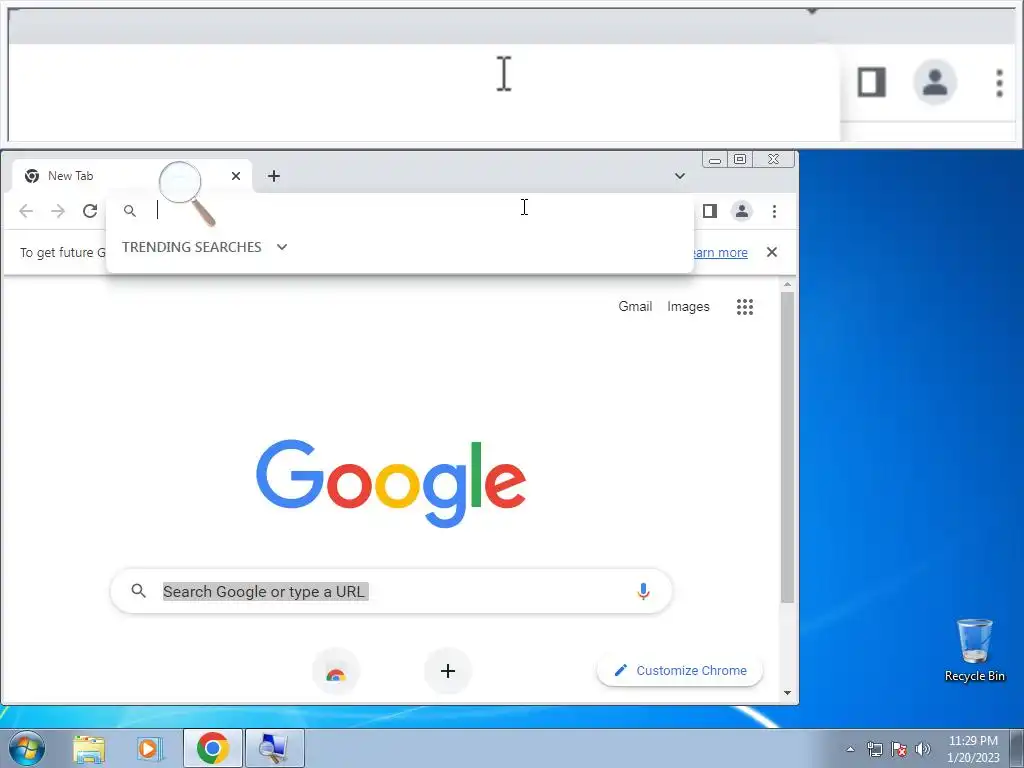Close the New Tab tab
This screenshot has height=768, width=1024.
point(236,176)
